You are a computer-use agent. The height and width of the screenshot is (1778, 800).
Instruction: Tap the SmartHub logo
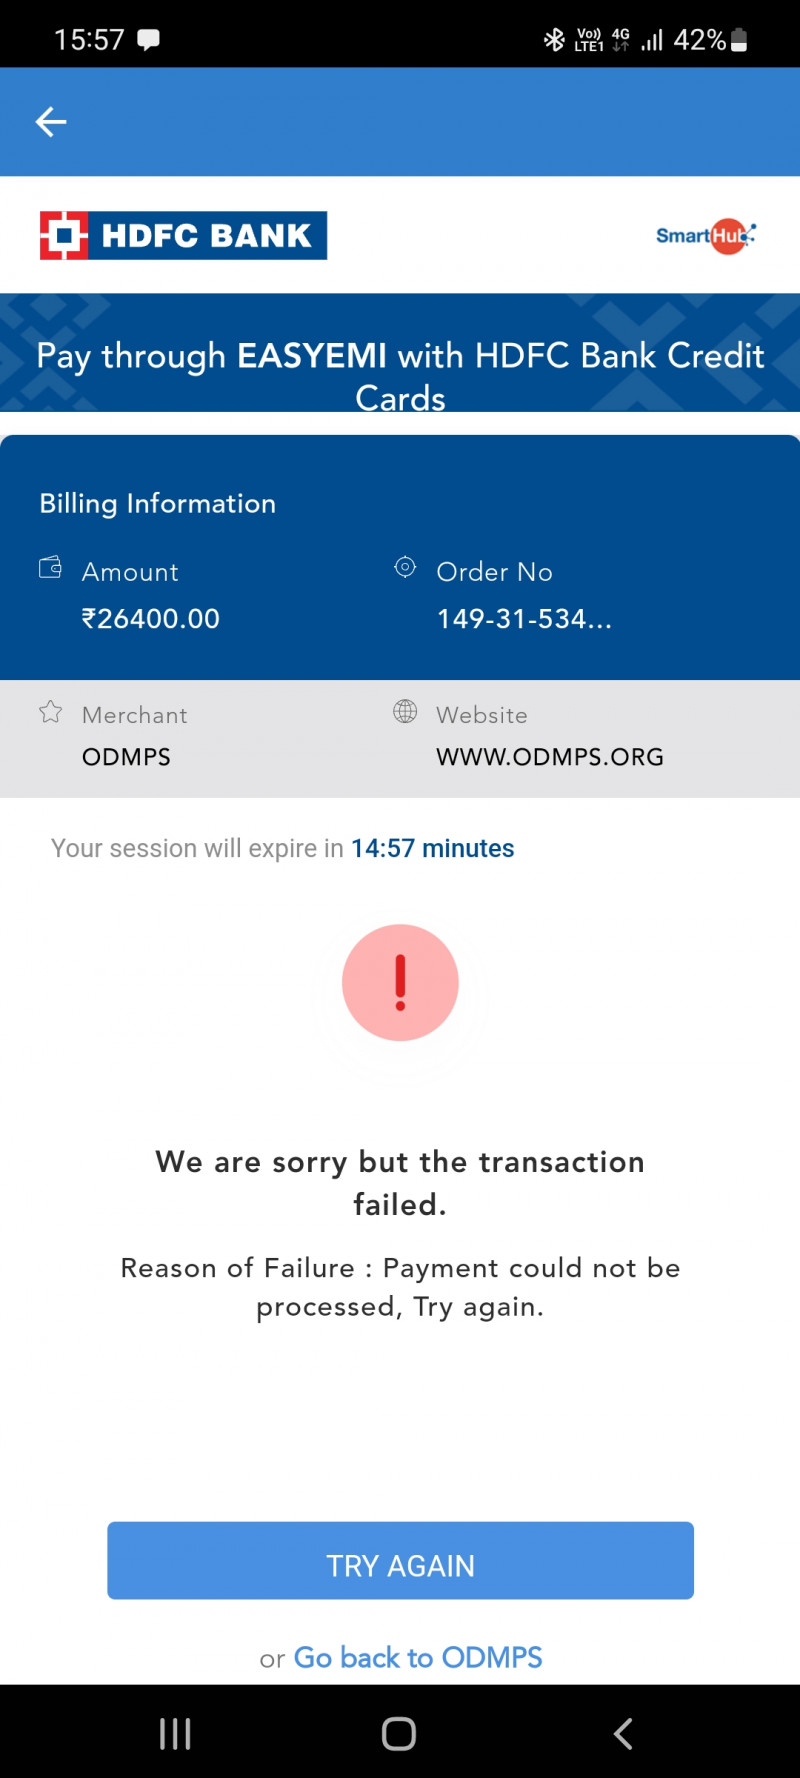705,236
